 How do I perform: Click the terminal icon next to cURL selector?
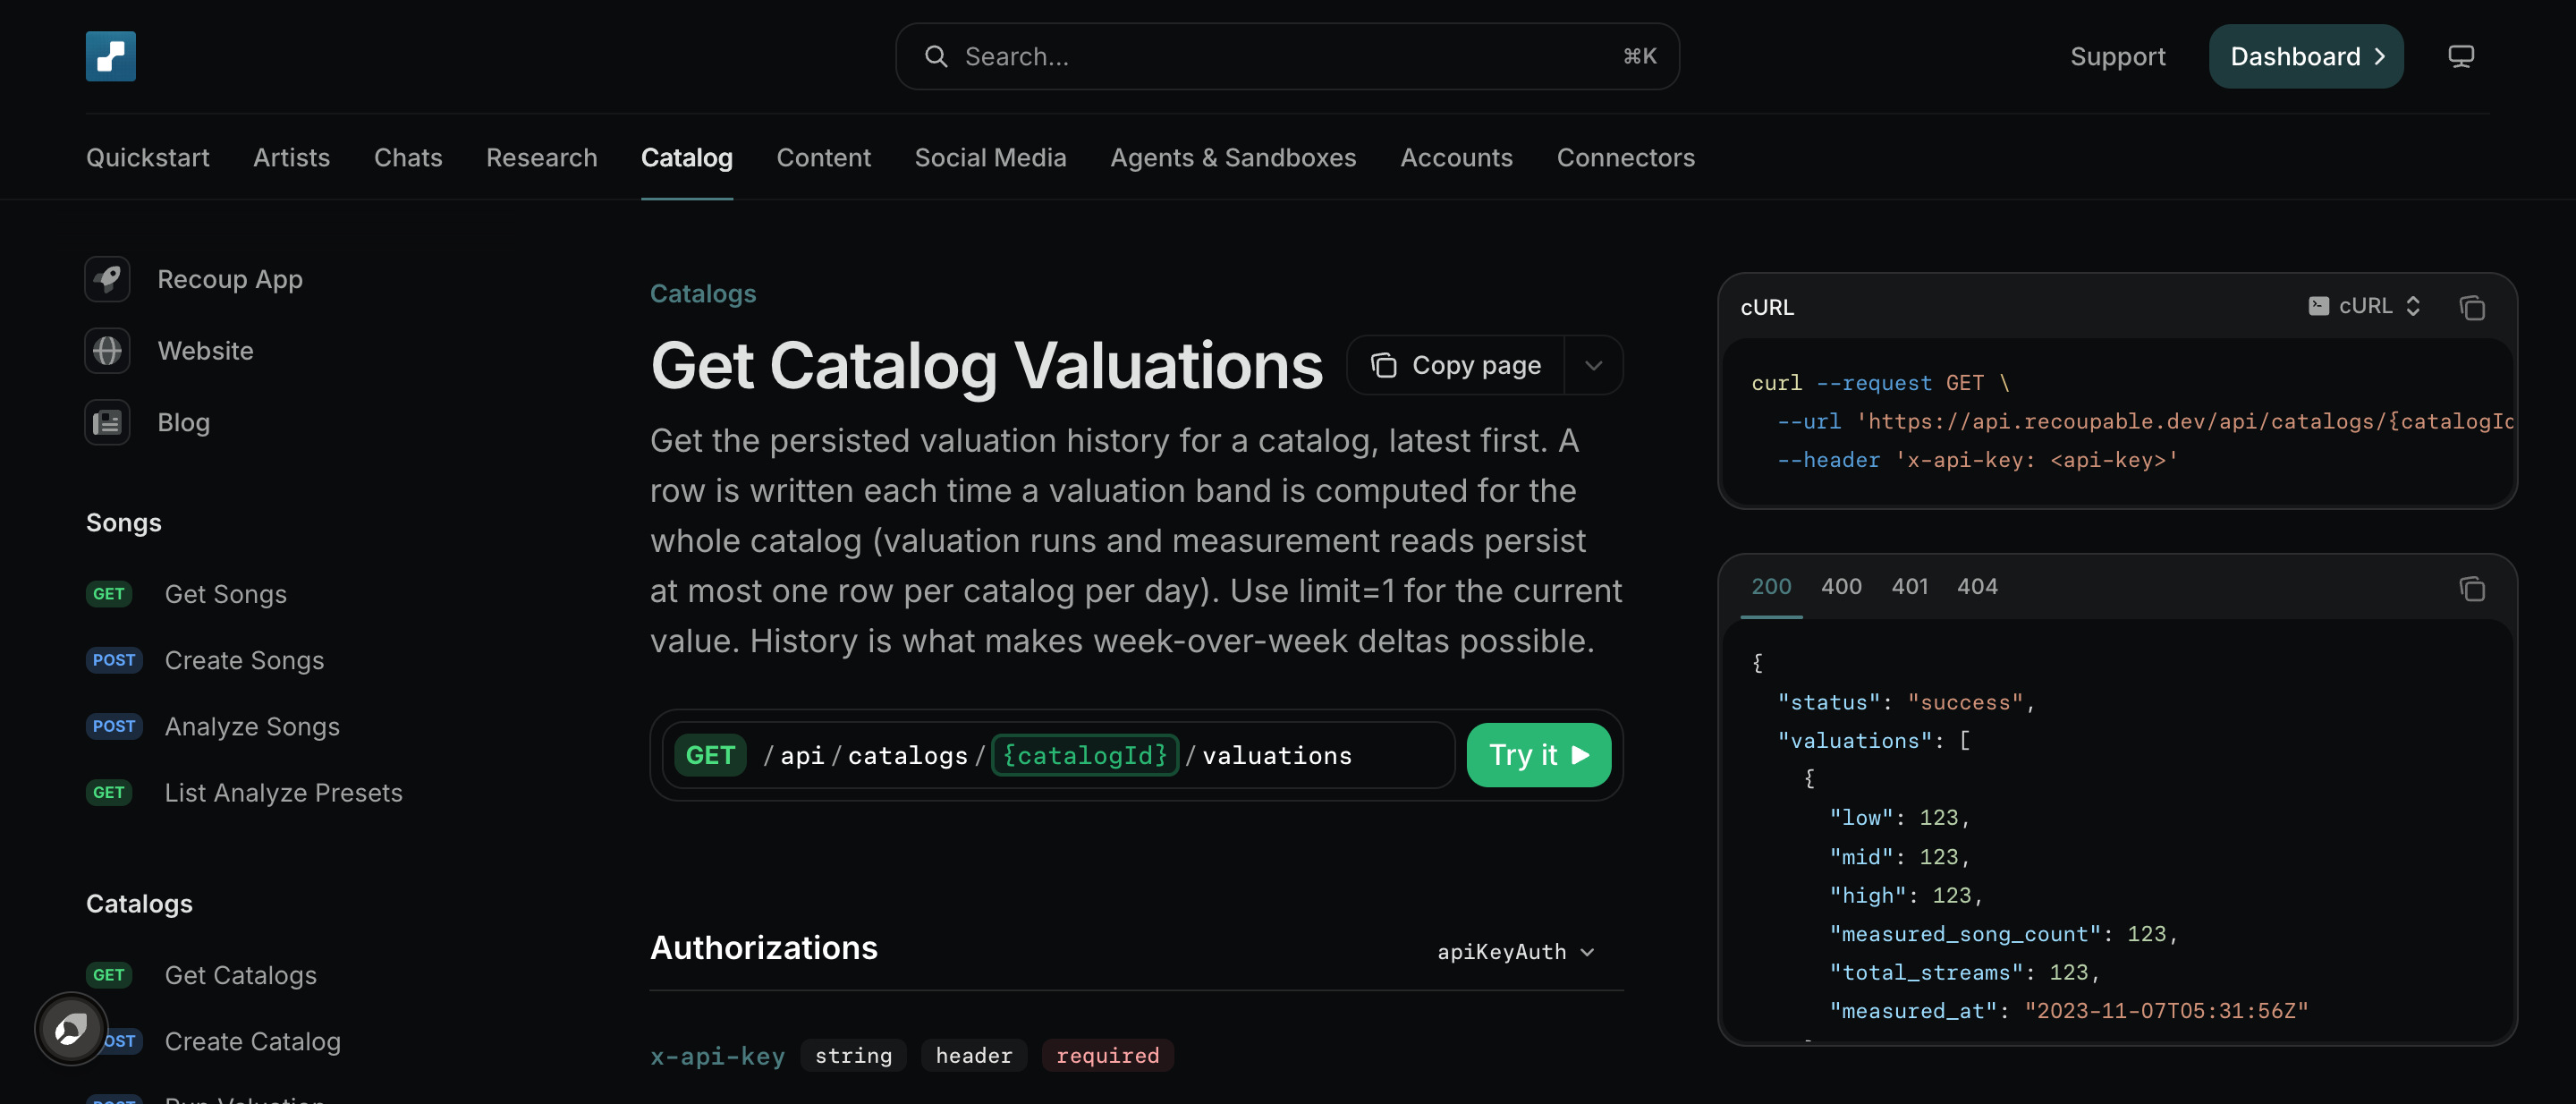(x=2318, y=306)
